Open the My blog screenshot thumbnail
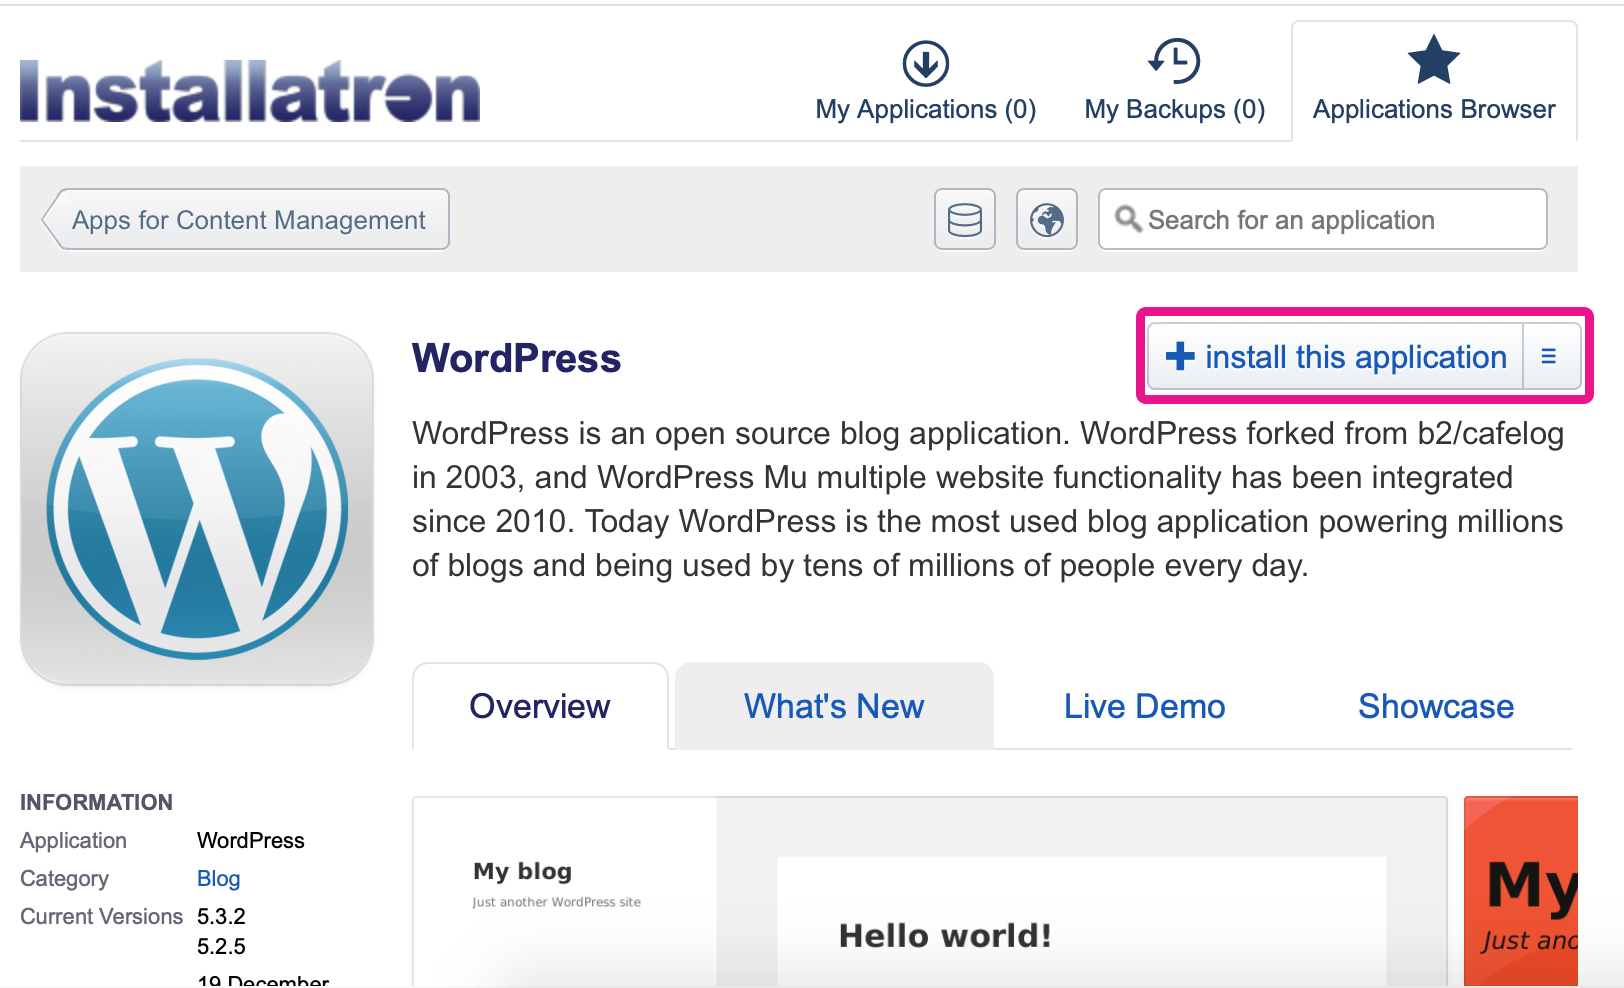1624x988 pixels. (x=929, y=892)
